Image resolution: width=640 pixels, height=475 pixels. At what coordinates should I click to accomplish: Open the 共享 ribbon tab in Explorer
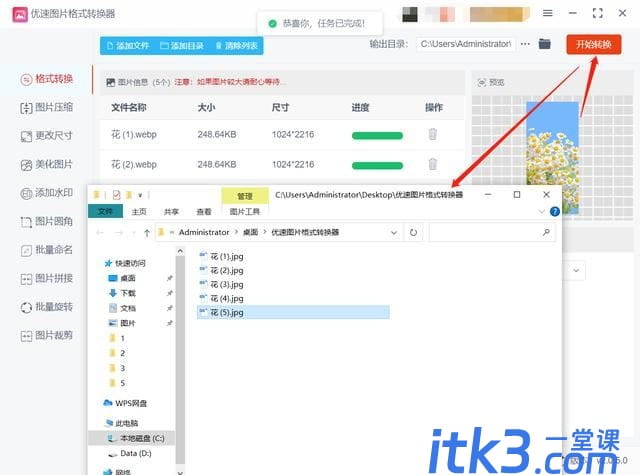pos(171,211)
